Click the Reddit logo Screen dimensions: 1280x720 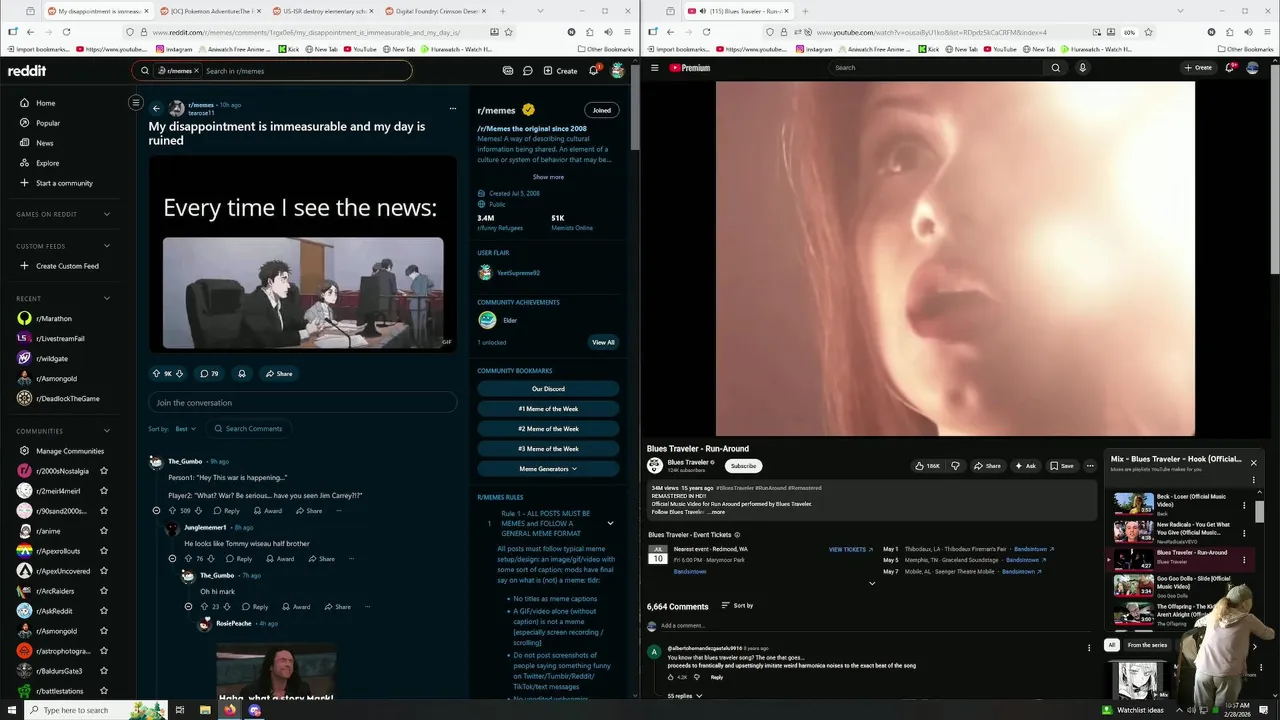point(27,71)
